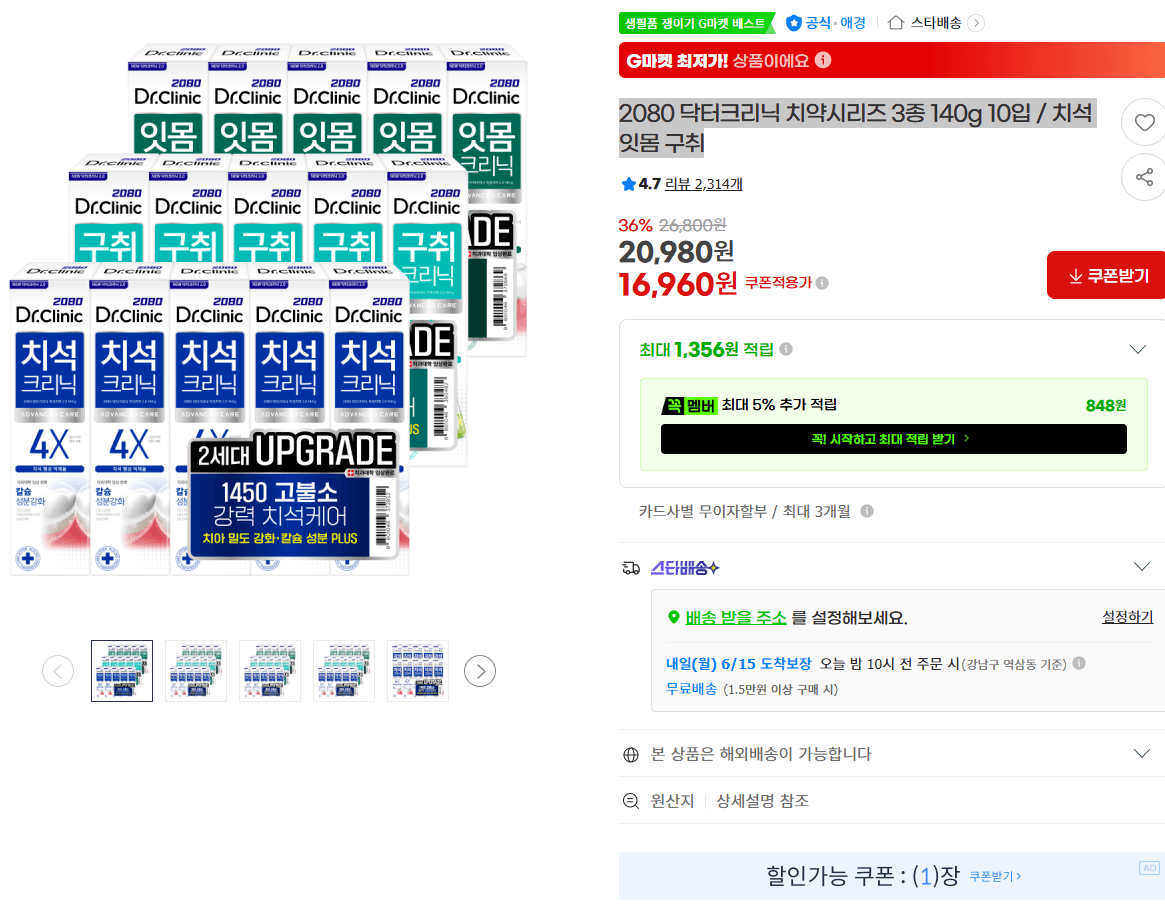Click the crossed-out 26,800원 original price
The height and width of the screenshot is (910, 1165).
pyautogui.click(x=692, y=225)
